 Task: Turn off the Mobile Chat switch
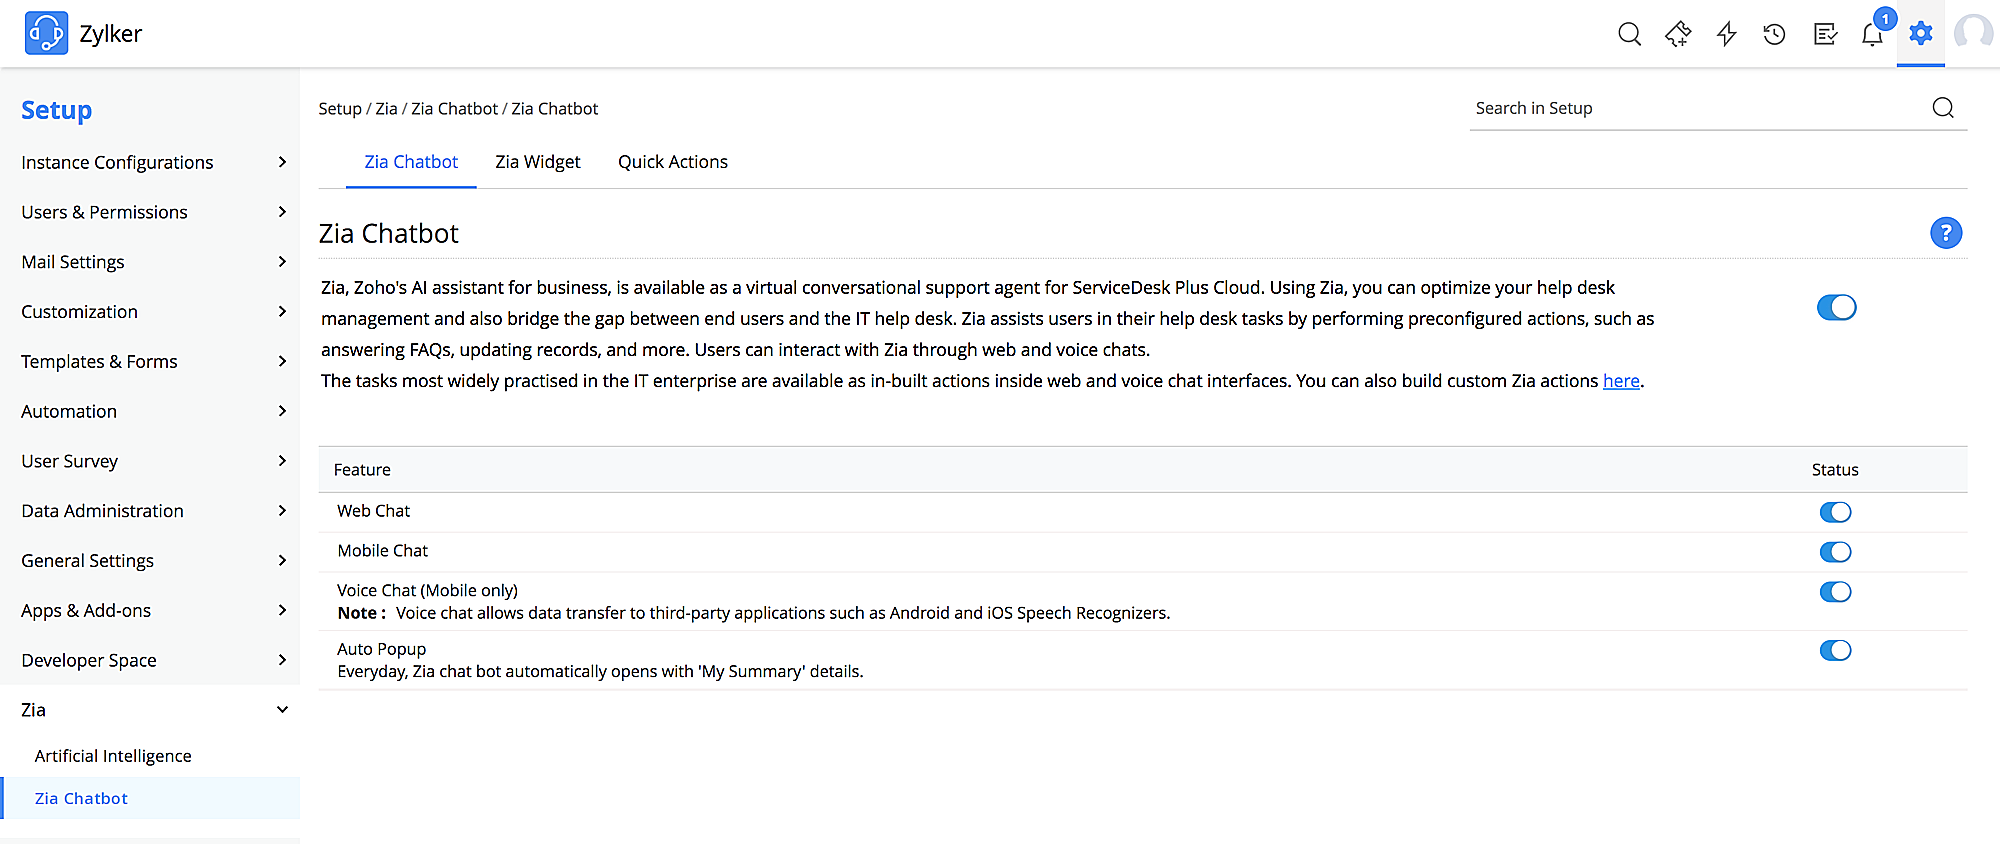click(x=1835, y=552)
